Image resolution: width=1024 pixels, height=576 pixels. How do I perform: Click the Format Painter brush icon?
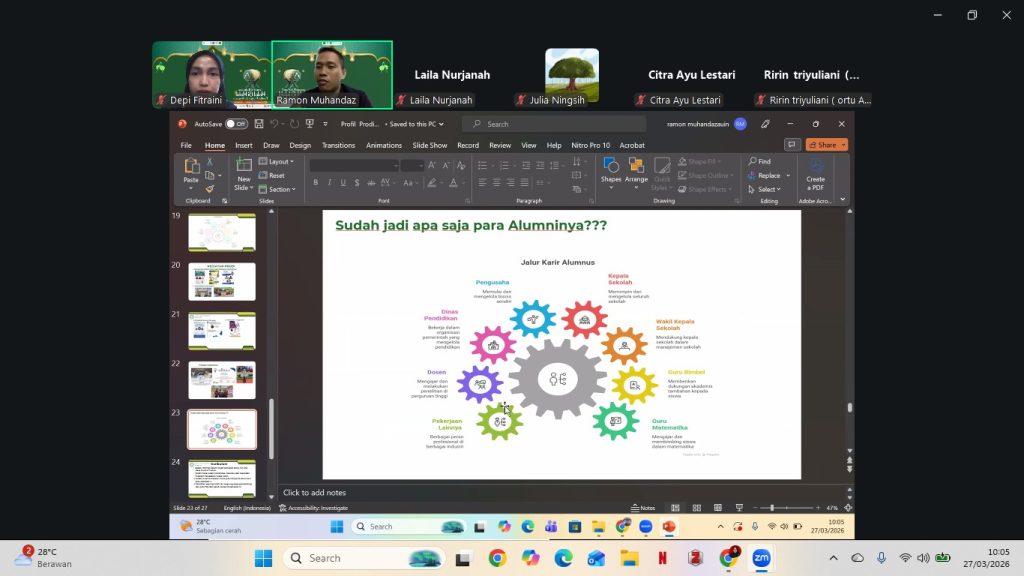[210, 189]
